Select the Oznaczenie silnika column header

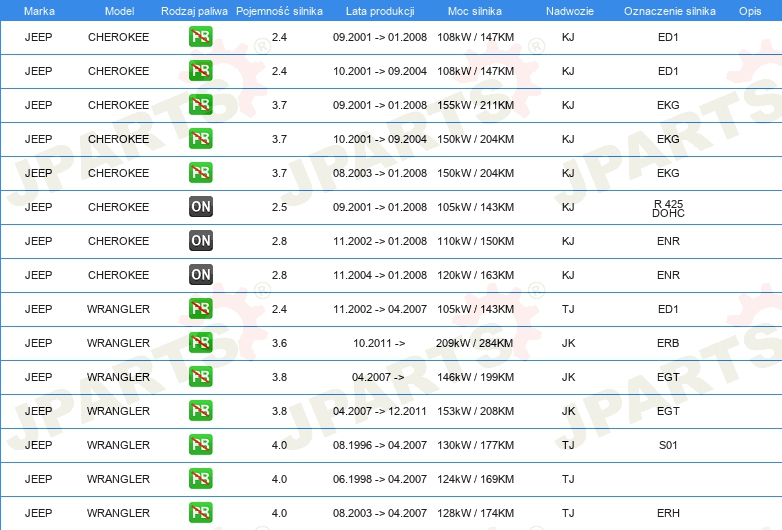[x=668, y=10]
